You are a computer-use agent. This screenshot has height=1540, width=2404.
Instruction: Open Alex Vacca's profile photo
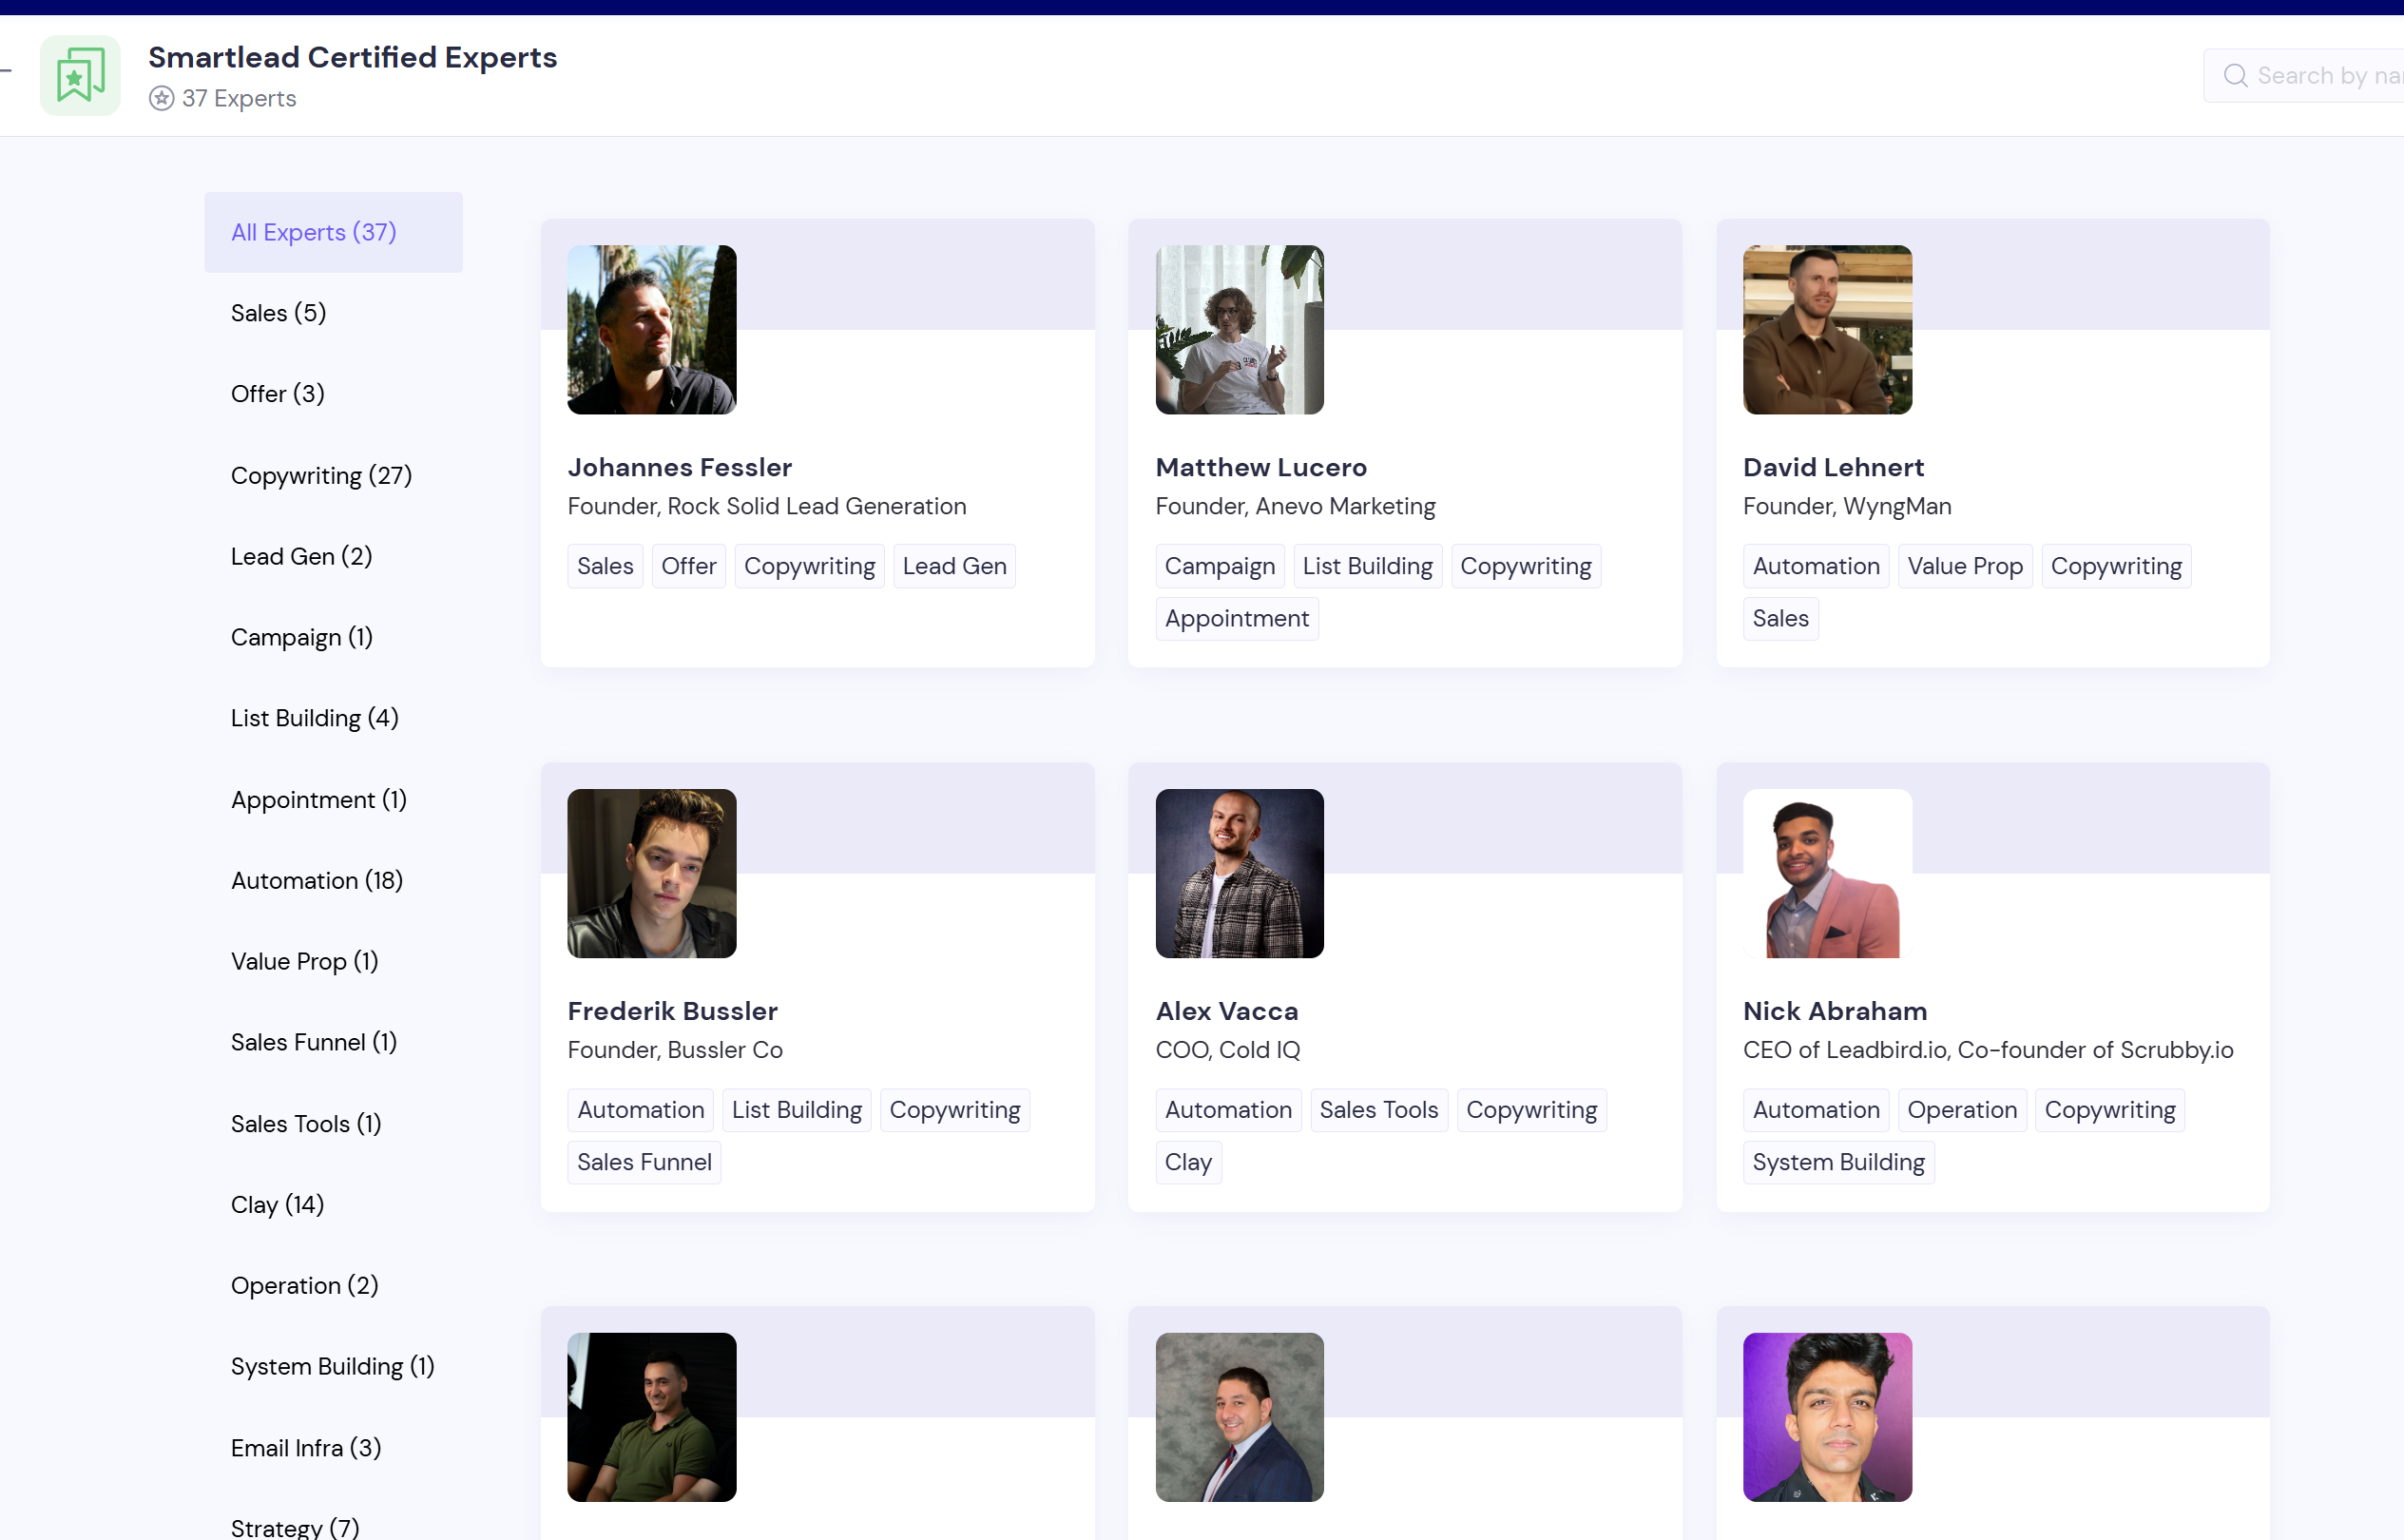pos(1240,873)
